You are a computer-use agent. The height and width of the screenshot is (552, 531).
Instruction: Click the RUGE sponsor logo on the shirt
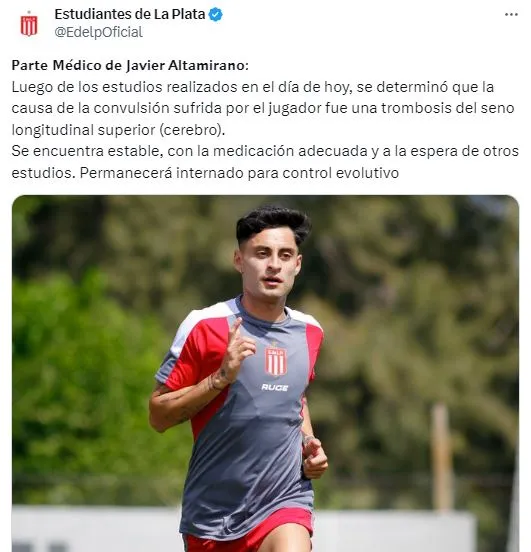point(275,387)
